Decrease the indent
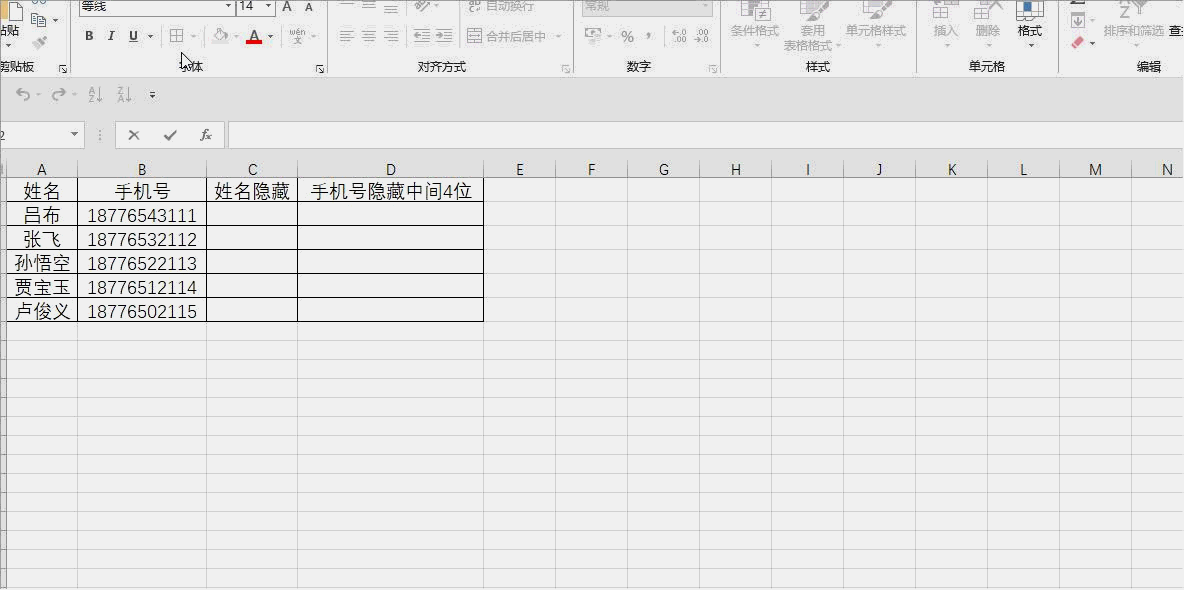 422,36
